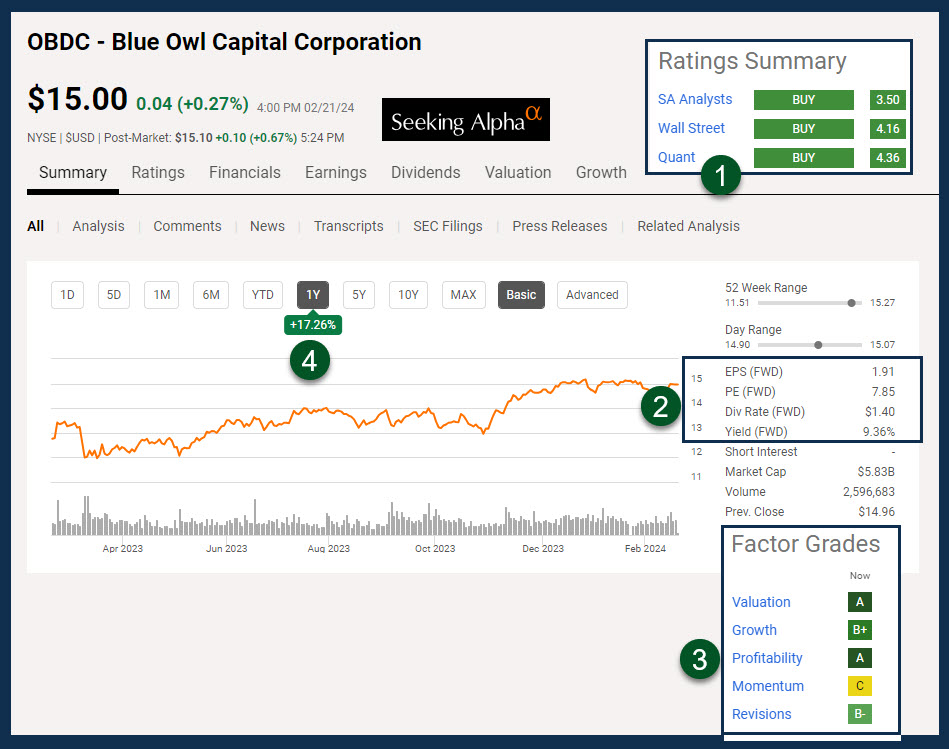The height and width of the screenshot is (749, 949).
Task: Click the Seeking Alpha logo
Action: tap(465, 120)
